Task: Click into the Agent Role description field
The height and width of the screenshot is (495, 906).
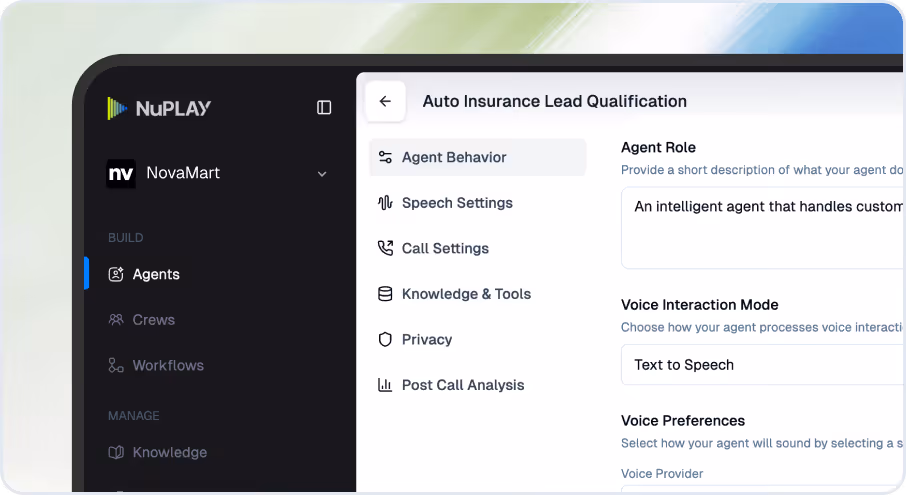Action: pyautogui.click(x=763, y=228)
